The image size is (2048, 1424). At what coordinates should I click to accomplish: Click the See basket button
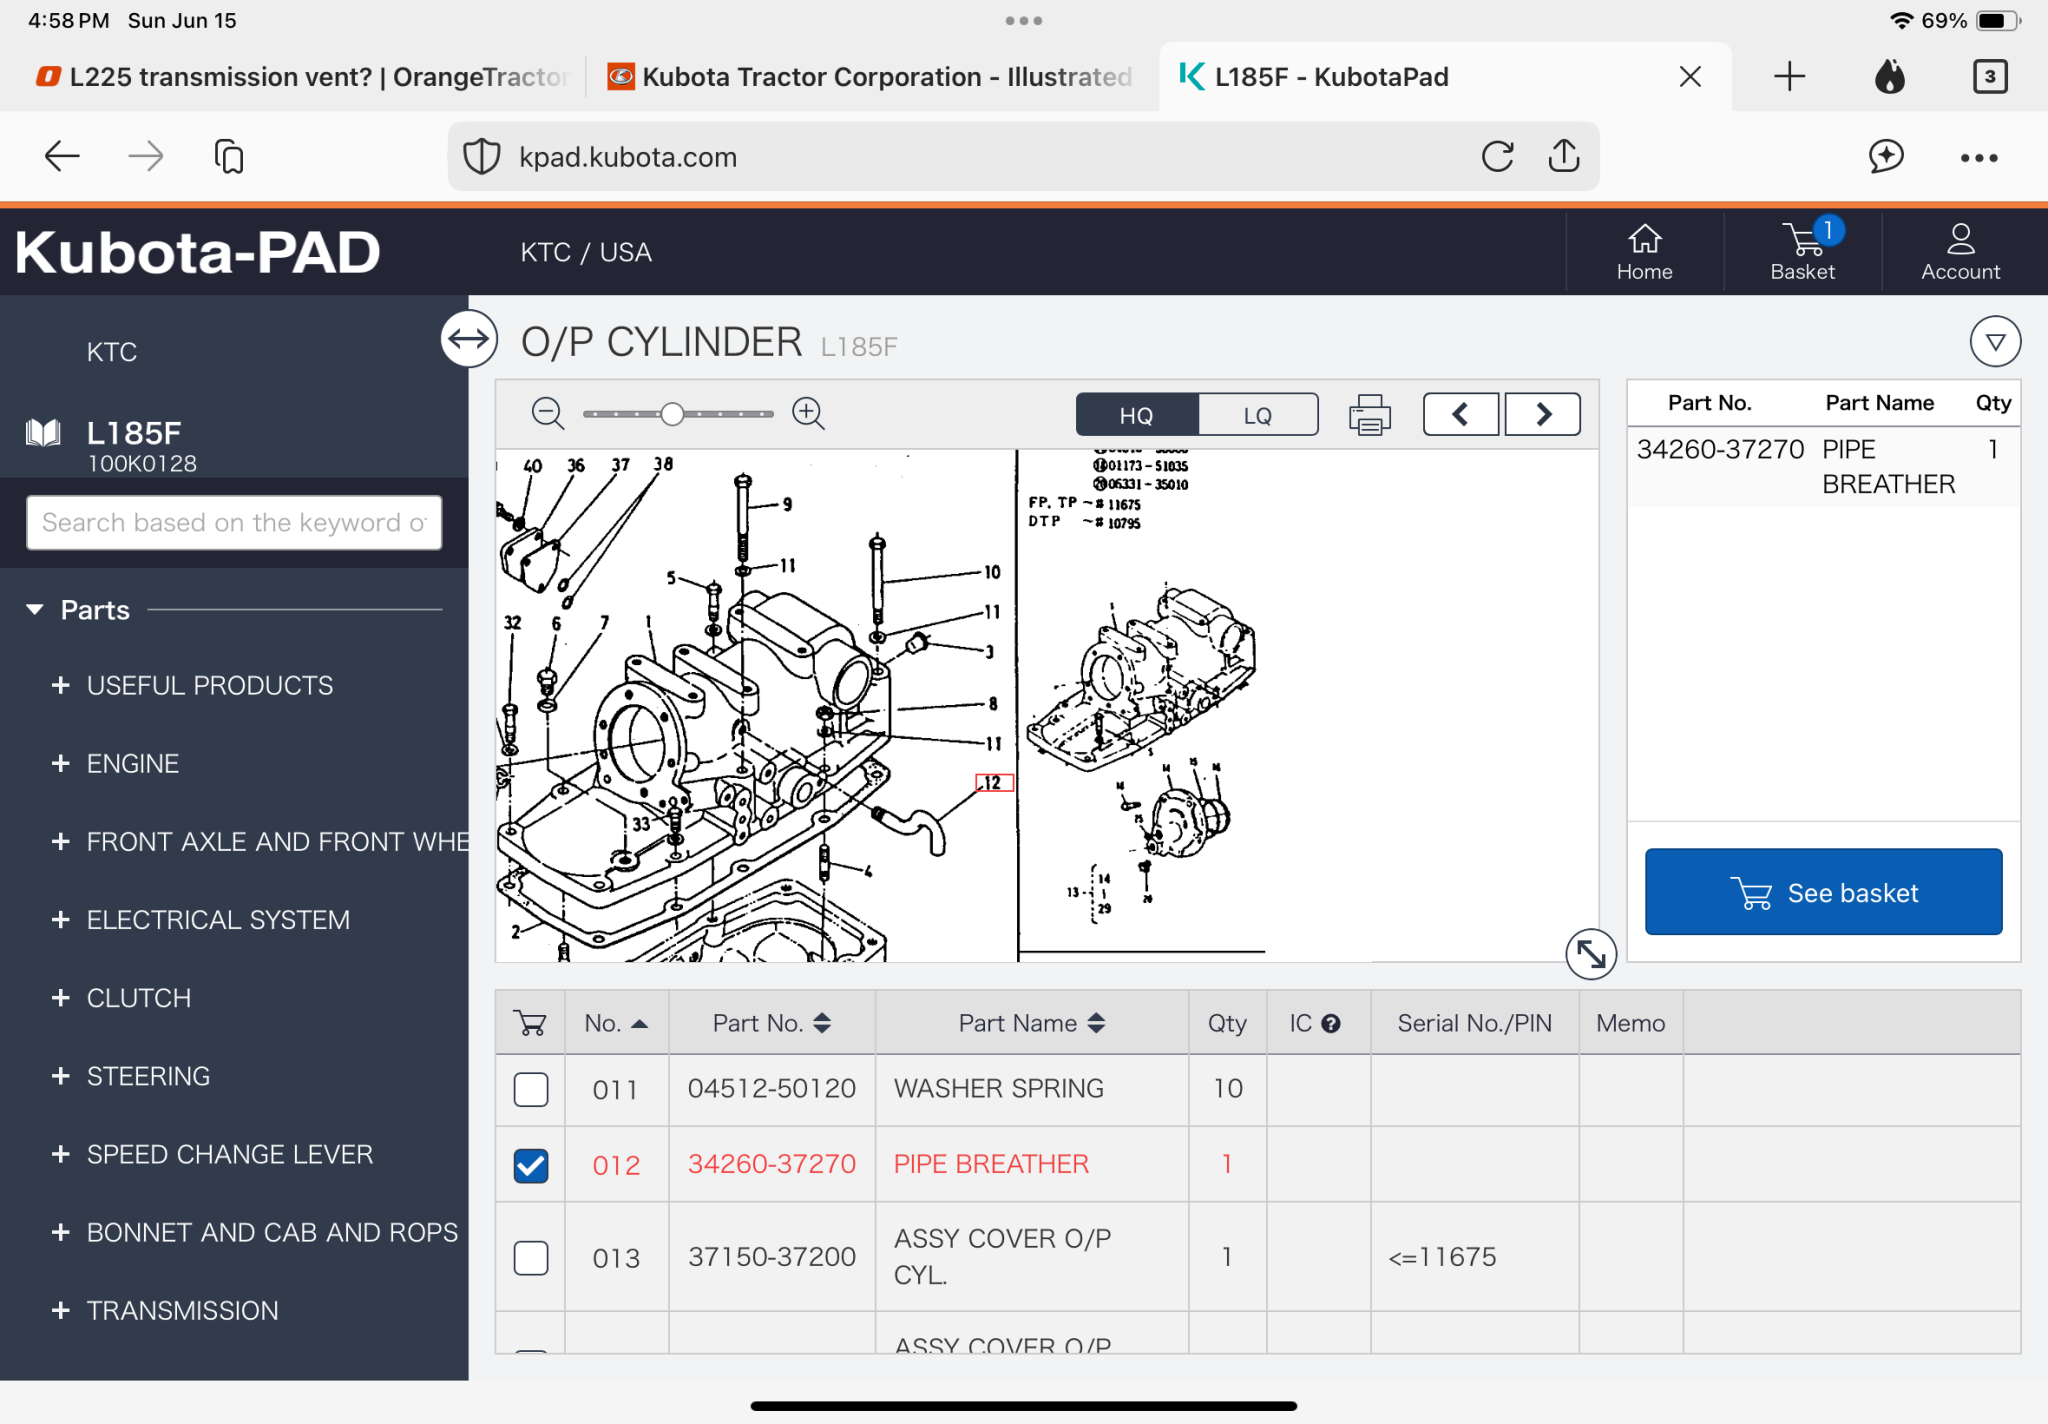pyautogui.click(x=1822, y=892)
